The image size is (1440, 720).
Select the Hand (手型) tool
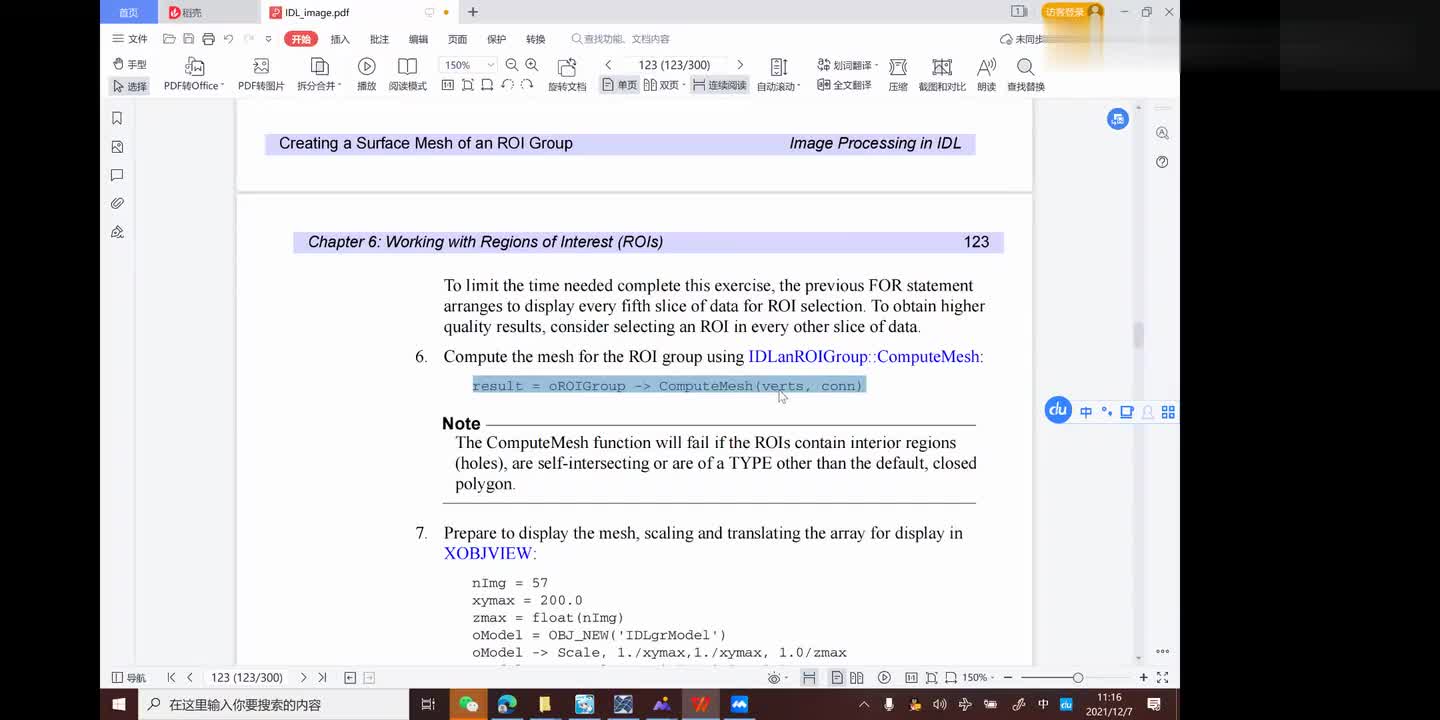(129, 65)
